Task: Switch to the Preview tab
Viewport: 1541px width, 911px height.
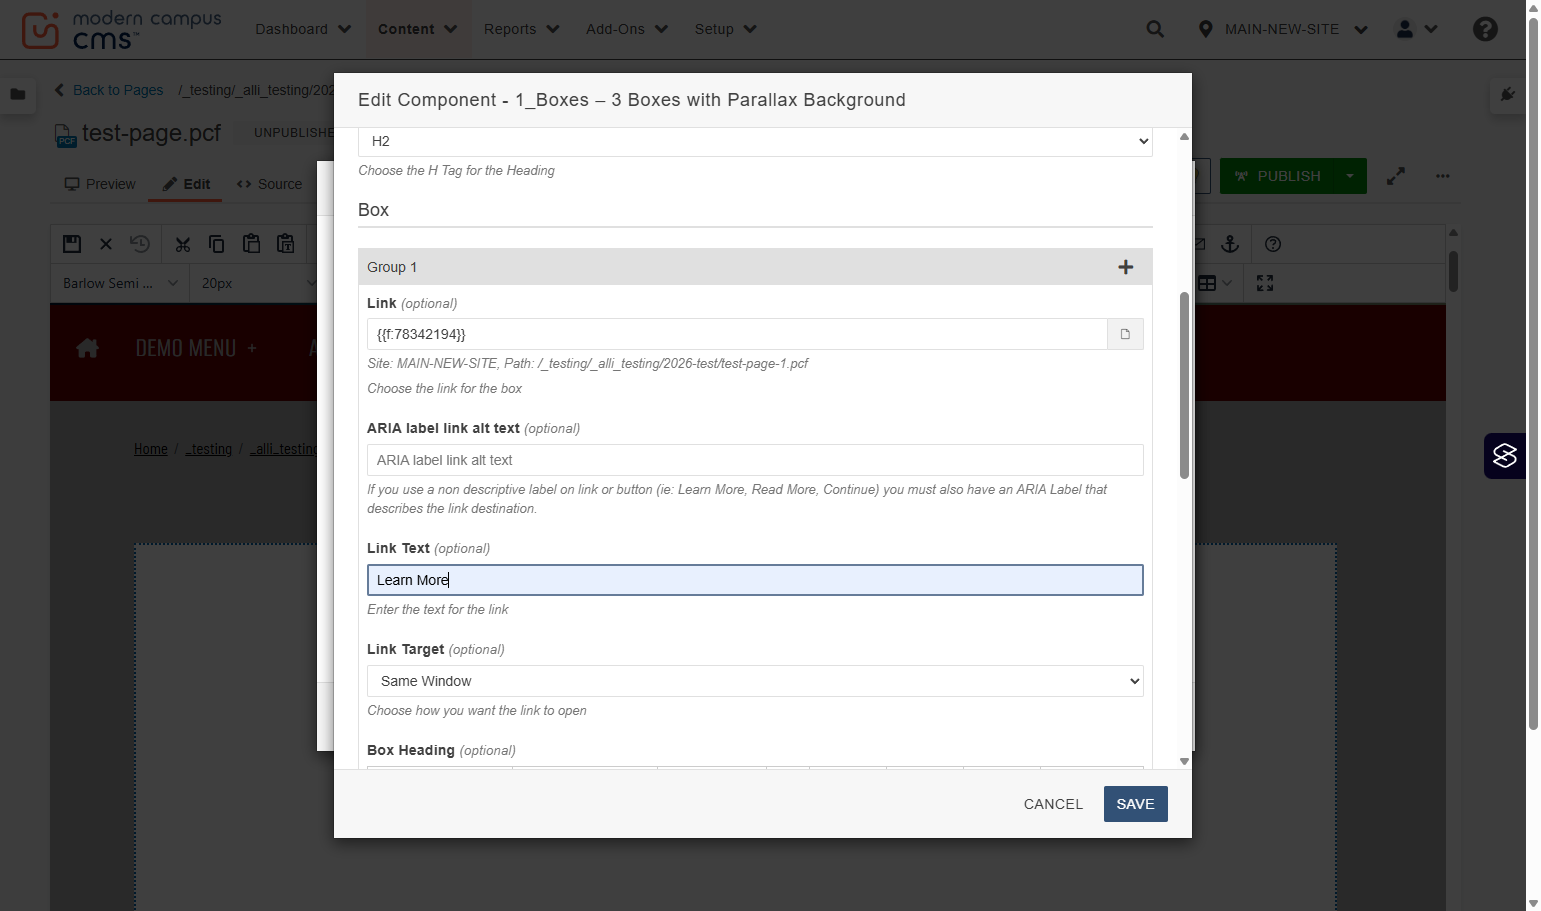Action: tap(100, 184)
